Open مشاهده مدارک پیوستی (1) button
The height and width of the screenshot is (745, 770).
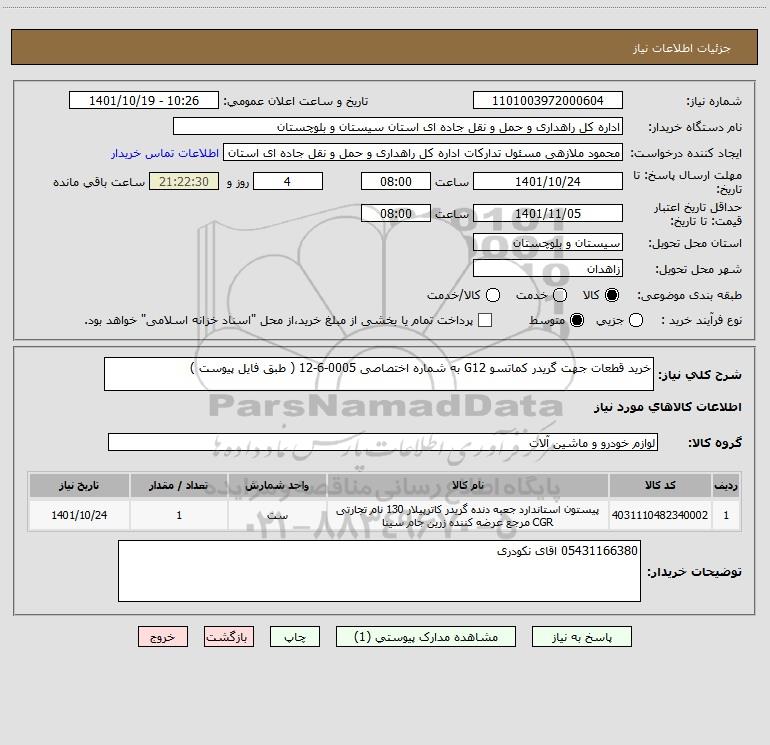click(x=426, y=637)
